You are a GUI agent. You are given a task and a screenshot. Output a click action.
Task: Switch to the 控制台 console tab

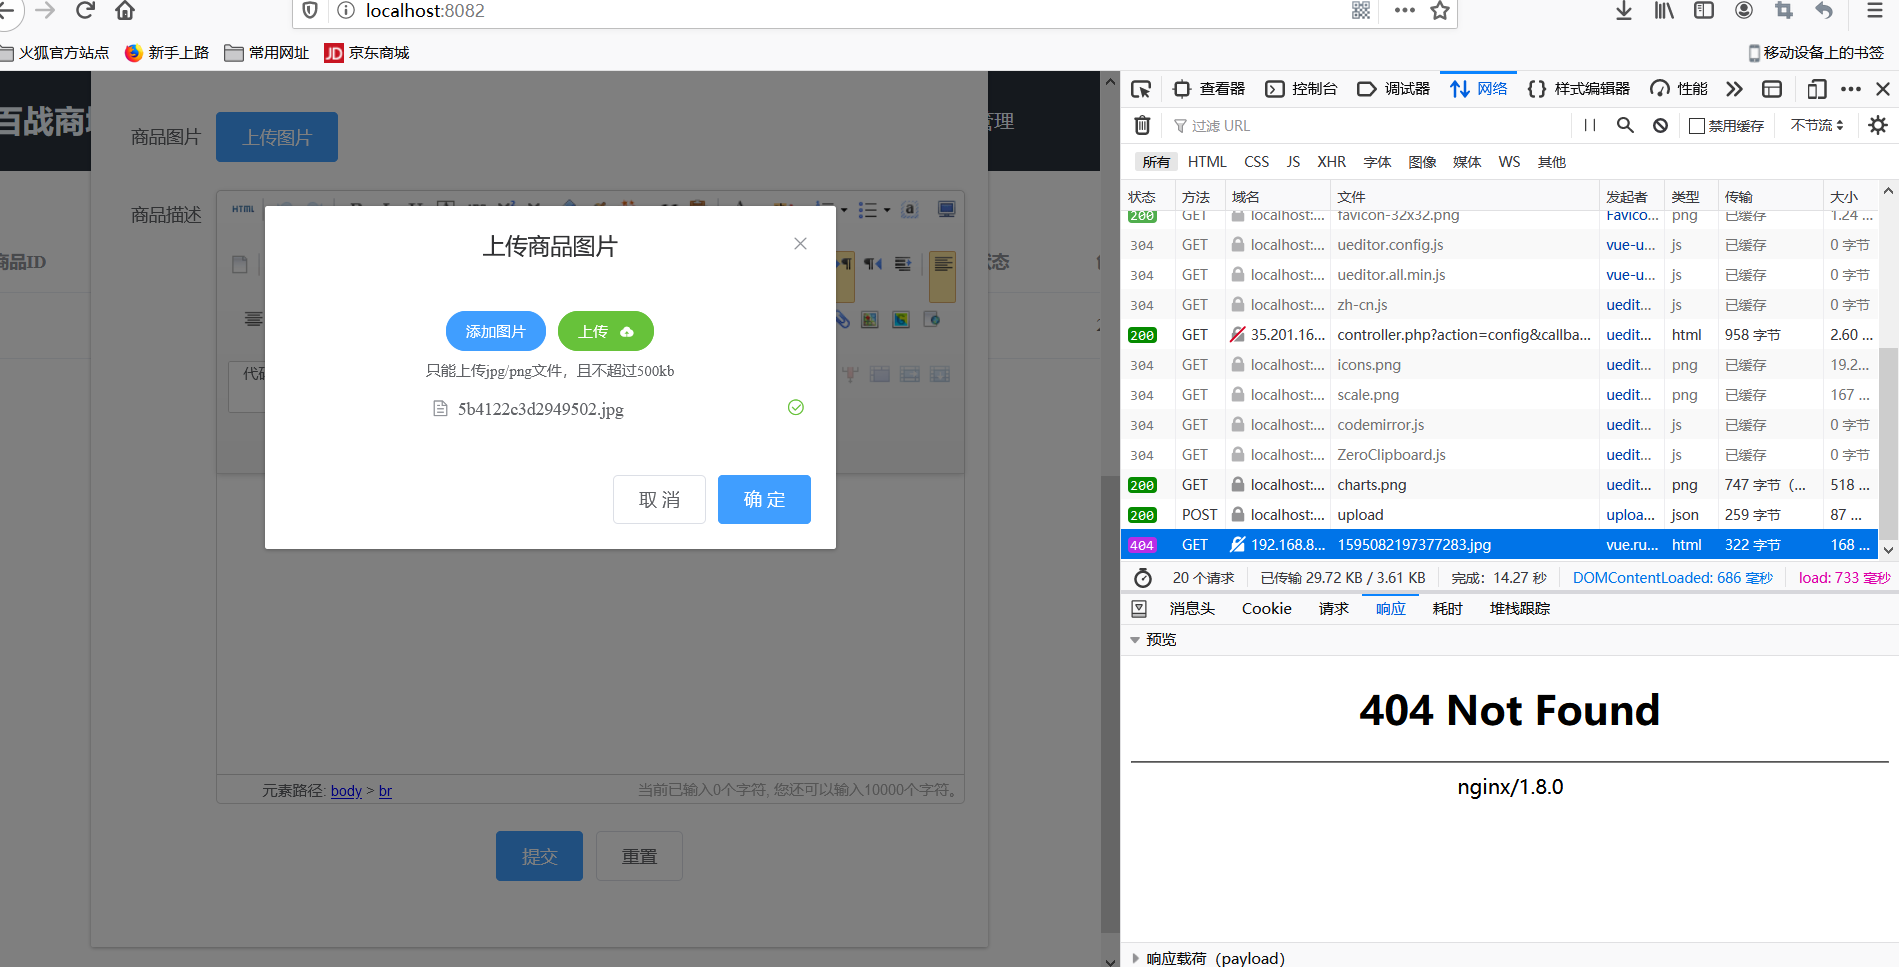point(1301,89)
